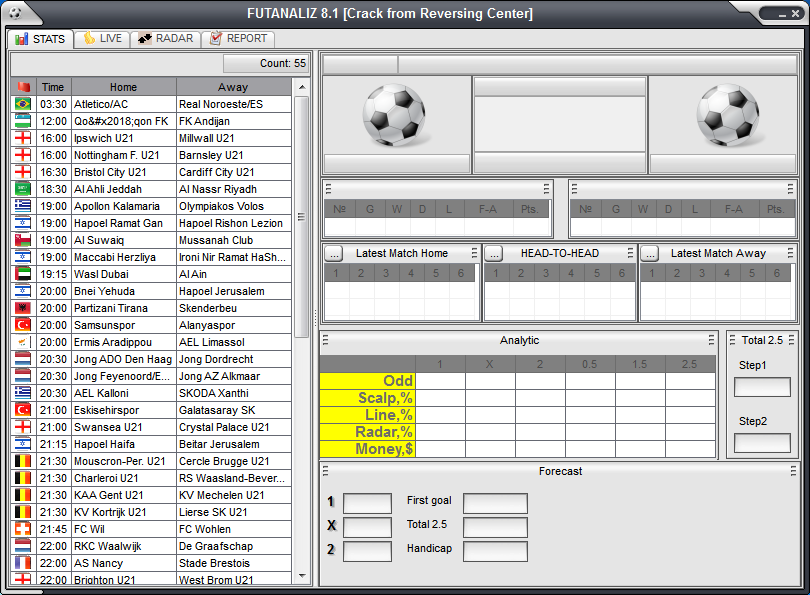The width and height of the screenshot is (810, 595).
Task: Click Albania flag in Partizani Tirana row
Action: point(23,308)
